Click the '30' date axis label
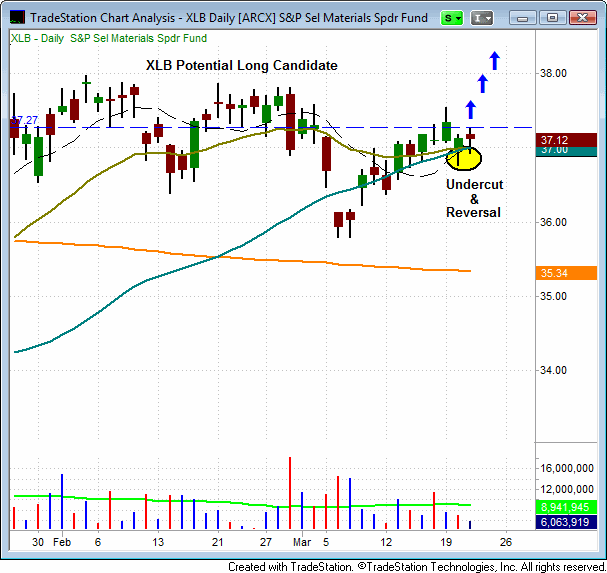The height and width of the screenshot is (573, 607). pos(38,542)
